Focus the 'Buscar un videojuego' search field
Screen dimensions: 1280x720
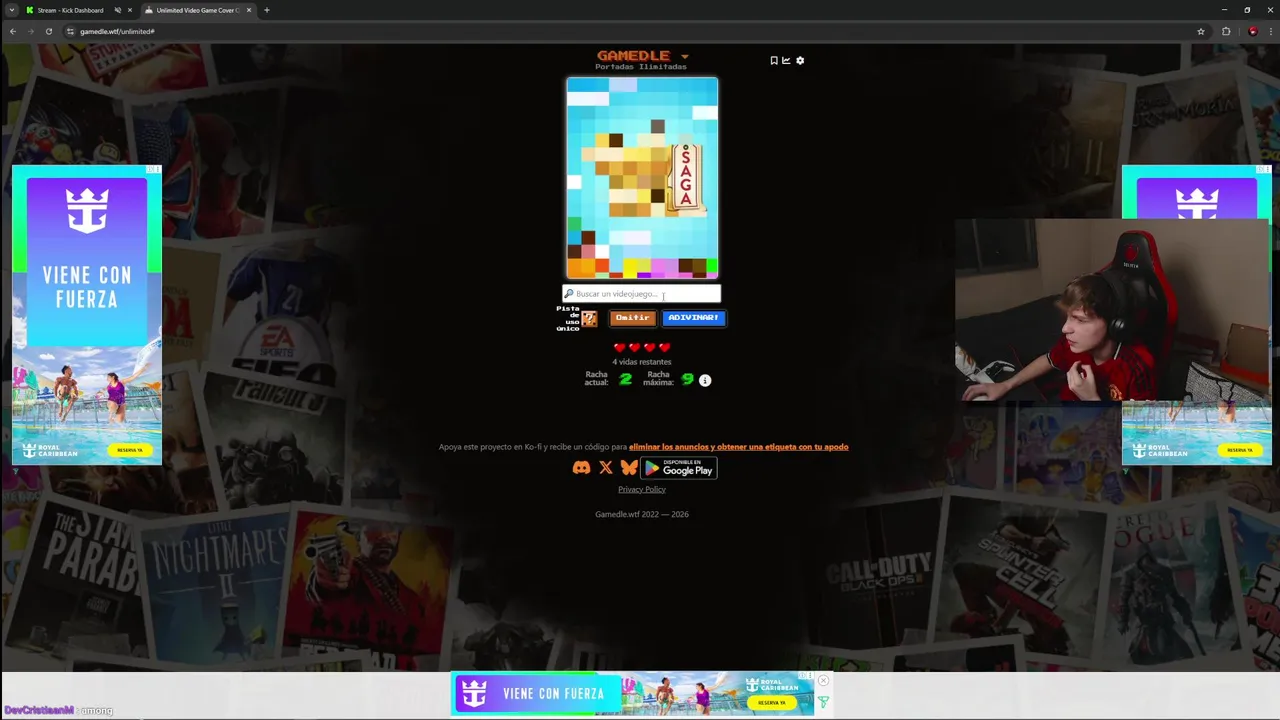pos(641,294)
